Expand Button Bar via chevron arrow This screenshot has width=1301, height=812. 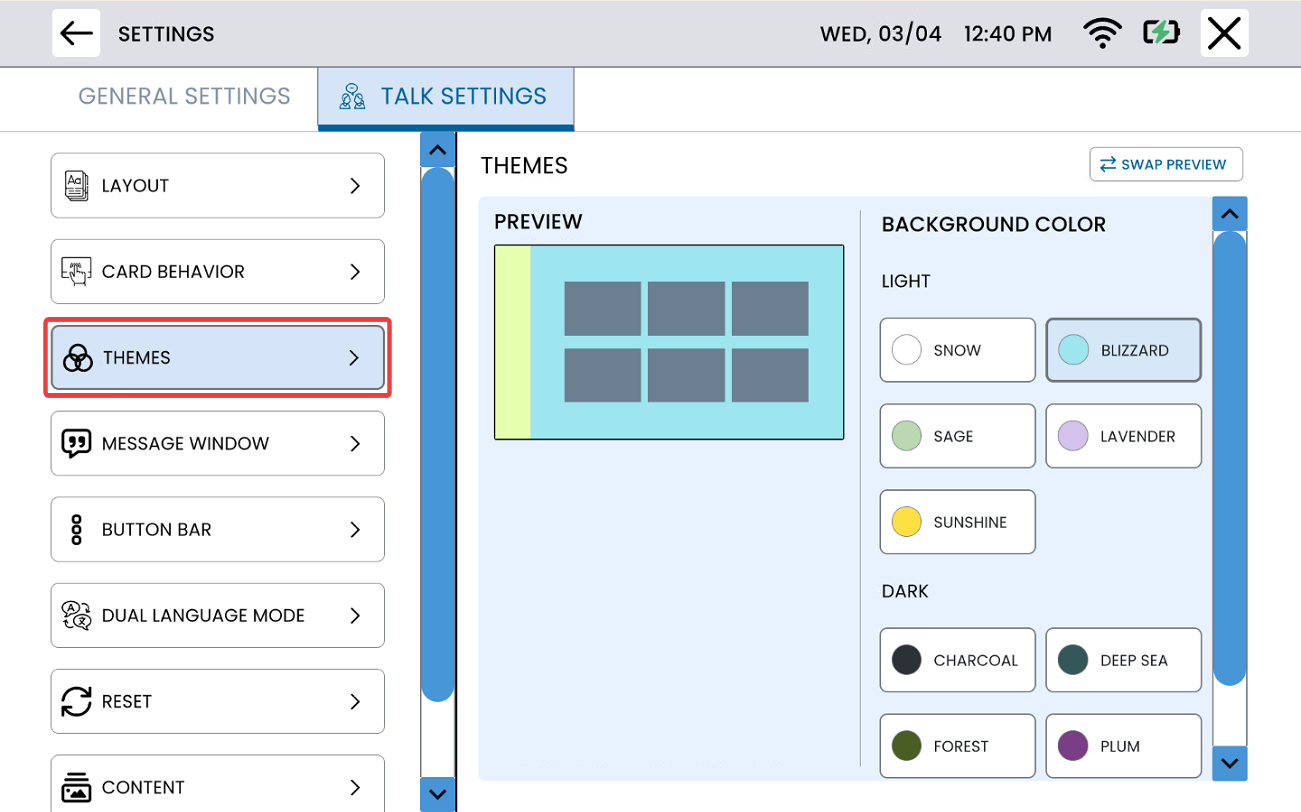355,530
